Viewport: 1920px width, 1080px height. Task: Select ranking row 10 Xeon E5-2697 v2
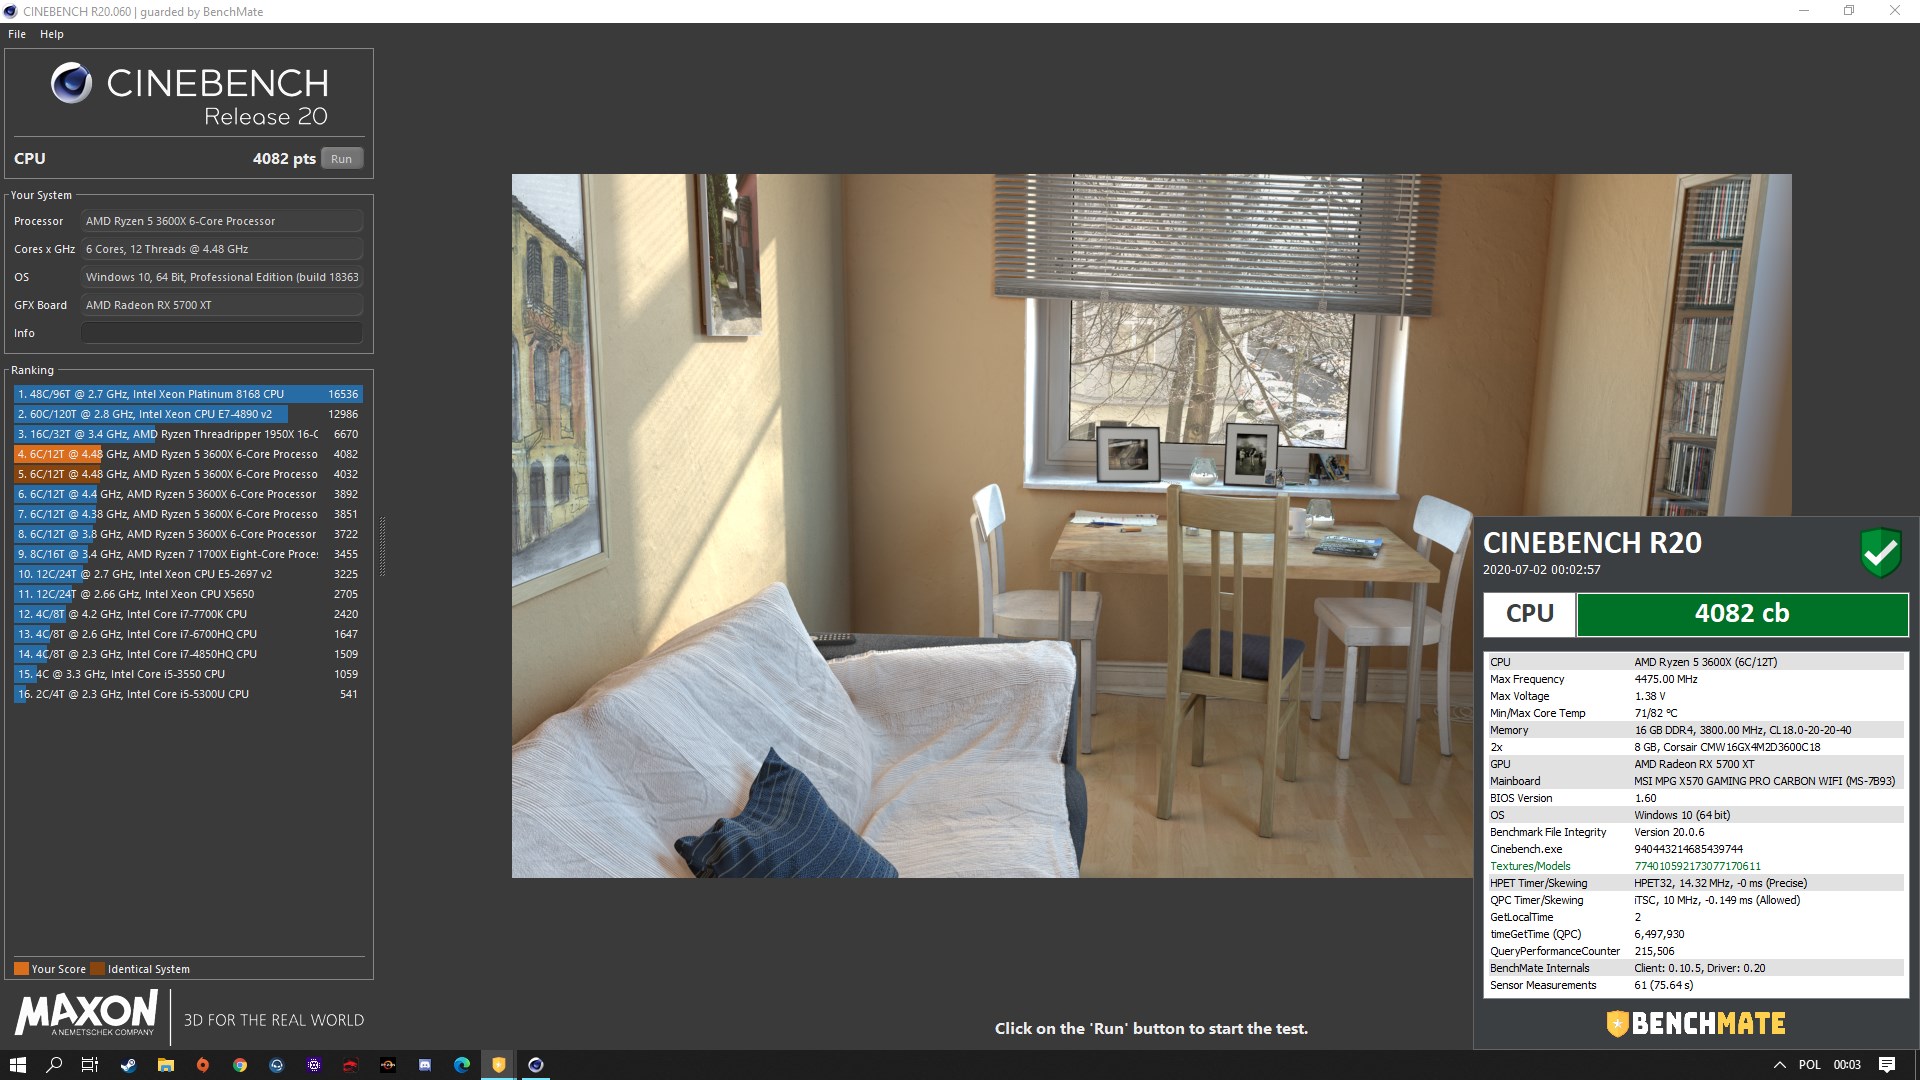(x=188, y=574)
